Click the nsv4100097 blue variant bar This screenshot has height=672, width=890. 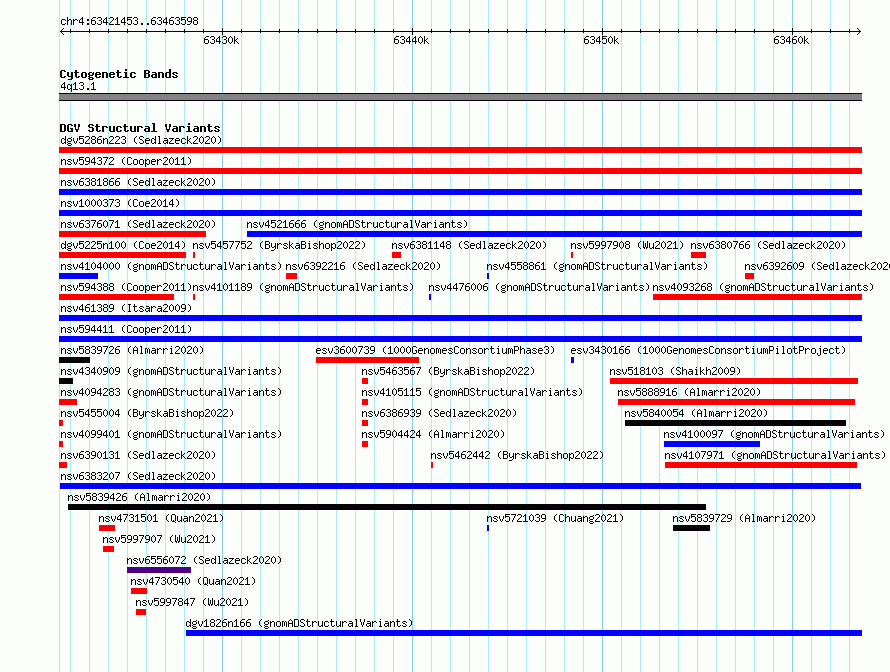712,444
